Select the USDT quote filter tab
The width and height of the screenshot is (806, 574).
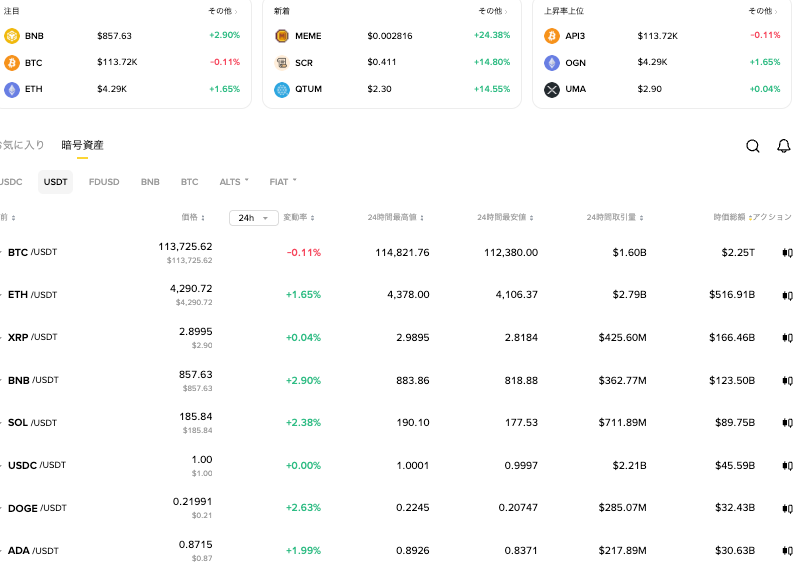(x=56, y=182)
